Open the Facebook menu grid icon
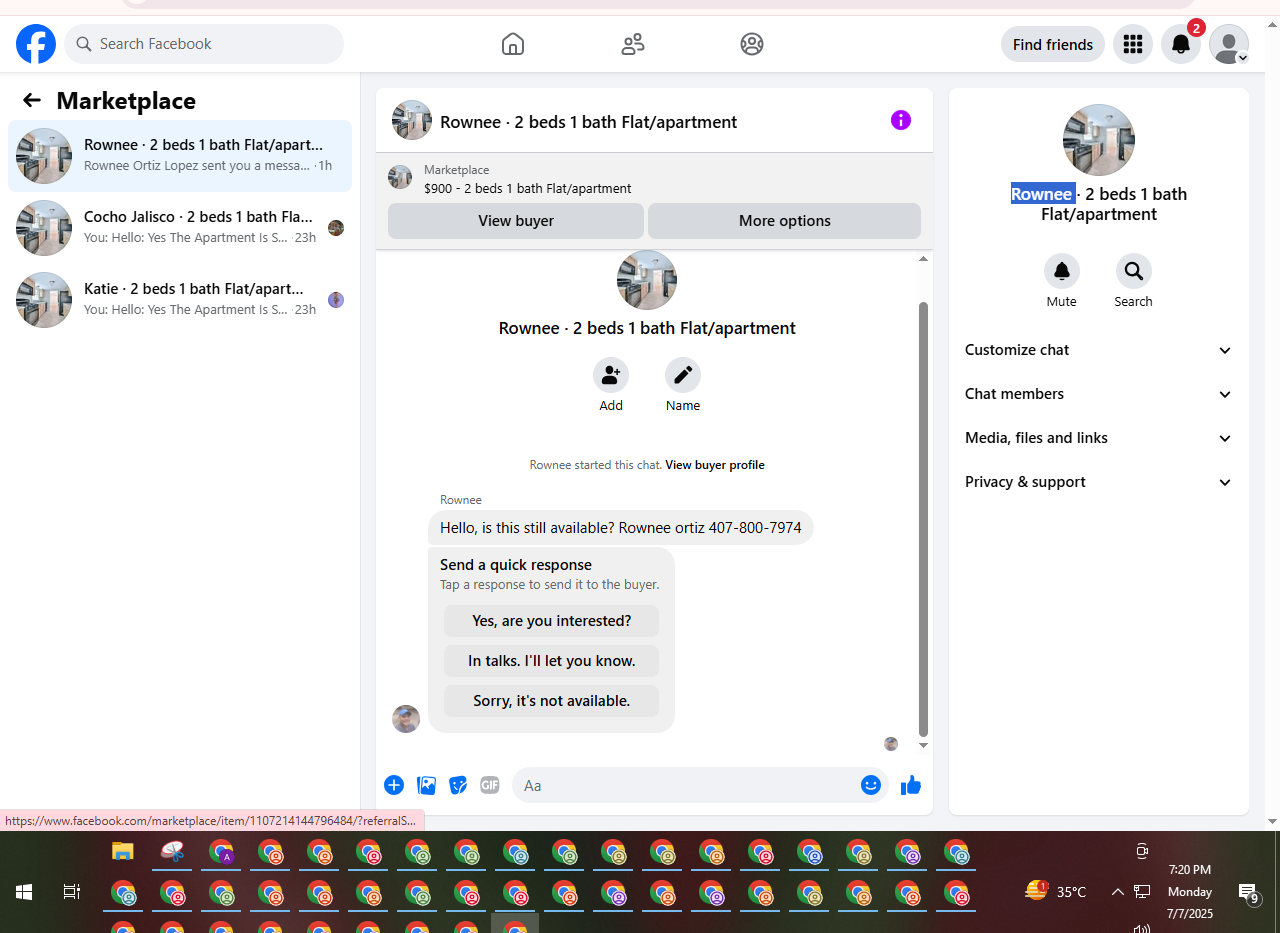The width and height of the screenshot is (1280, 933). [x=1133, y=44]
